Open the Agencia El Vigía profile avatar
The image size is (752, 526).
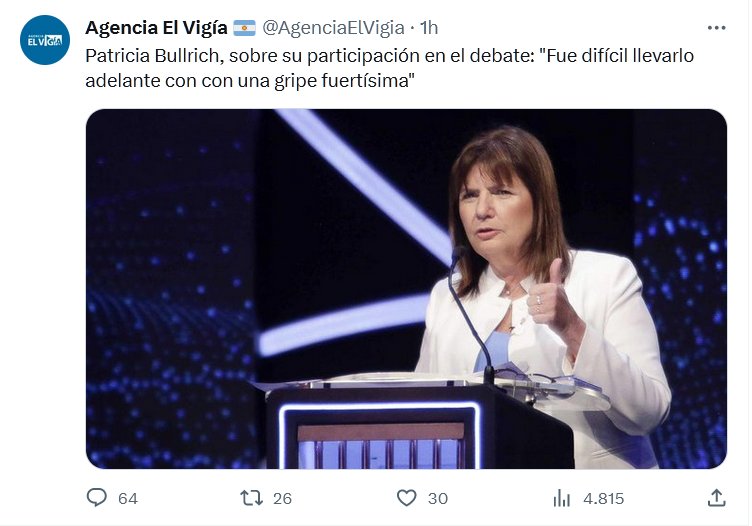45,41
